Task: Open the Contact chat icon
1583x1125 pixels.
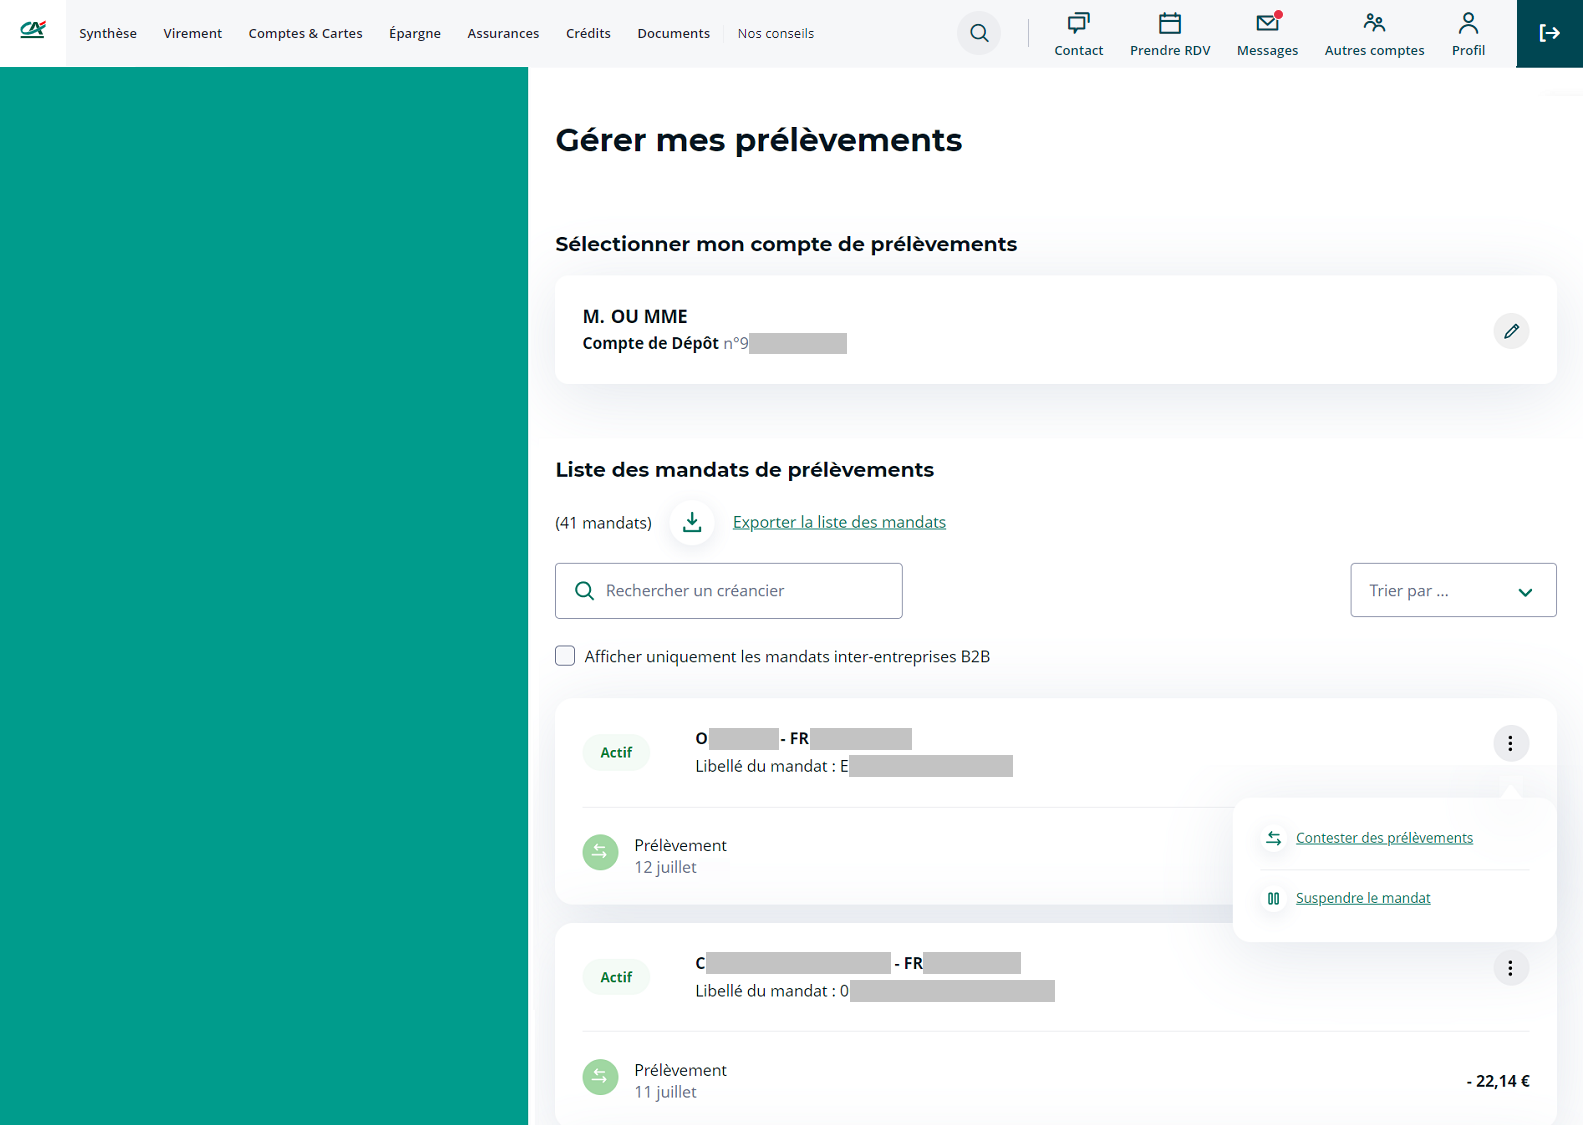Action: click(x=1078, y=24)
